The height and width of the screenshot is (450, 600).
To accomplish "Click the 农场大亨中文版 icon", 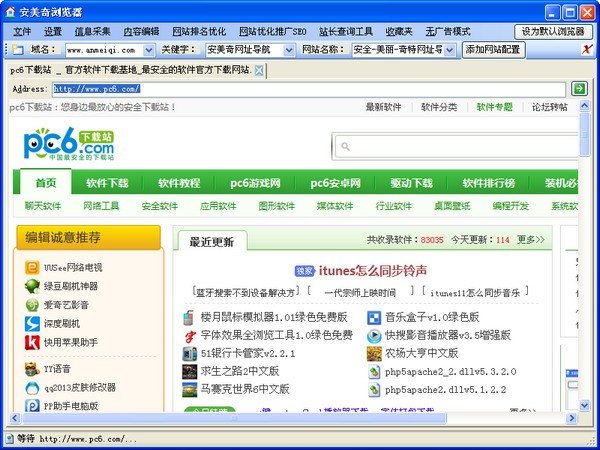I will (x=374, y=354).
